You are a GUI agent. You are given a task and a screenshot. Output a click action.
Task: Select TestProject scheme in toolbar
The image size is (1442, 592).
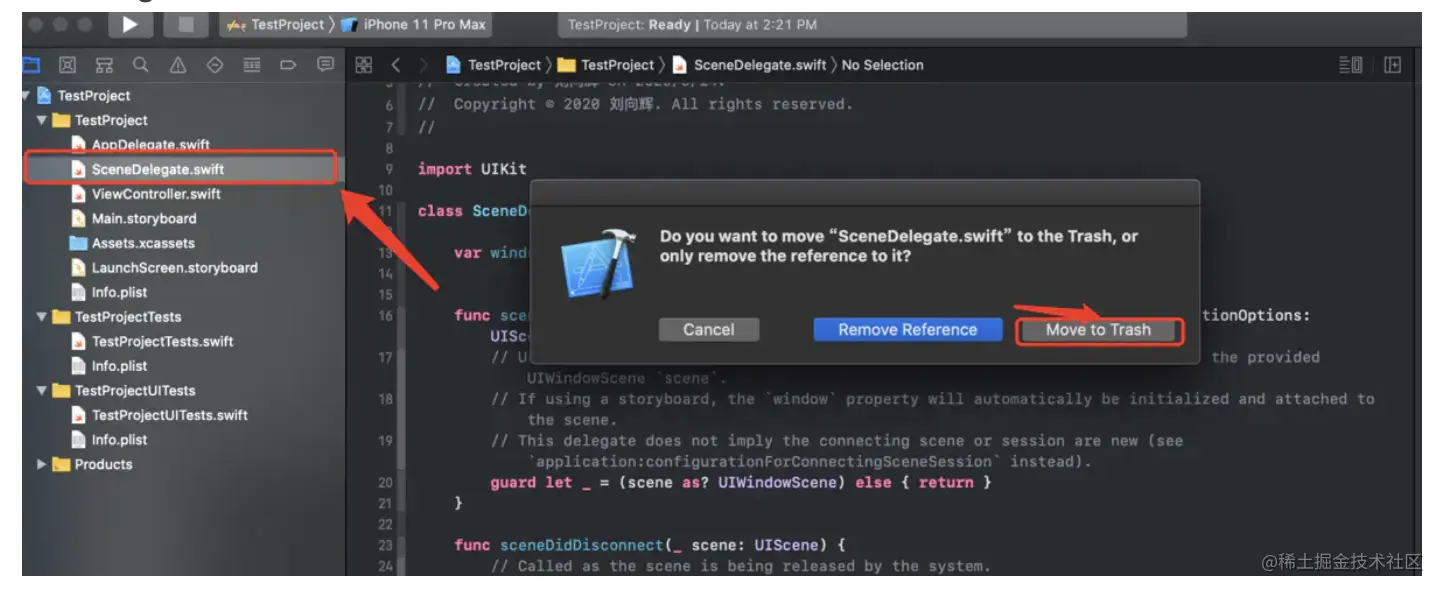pos(276,24)
